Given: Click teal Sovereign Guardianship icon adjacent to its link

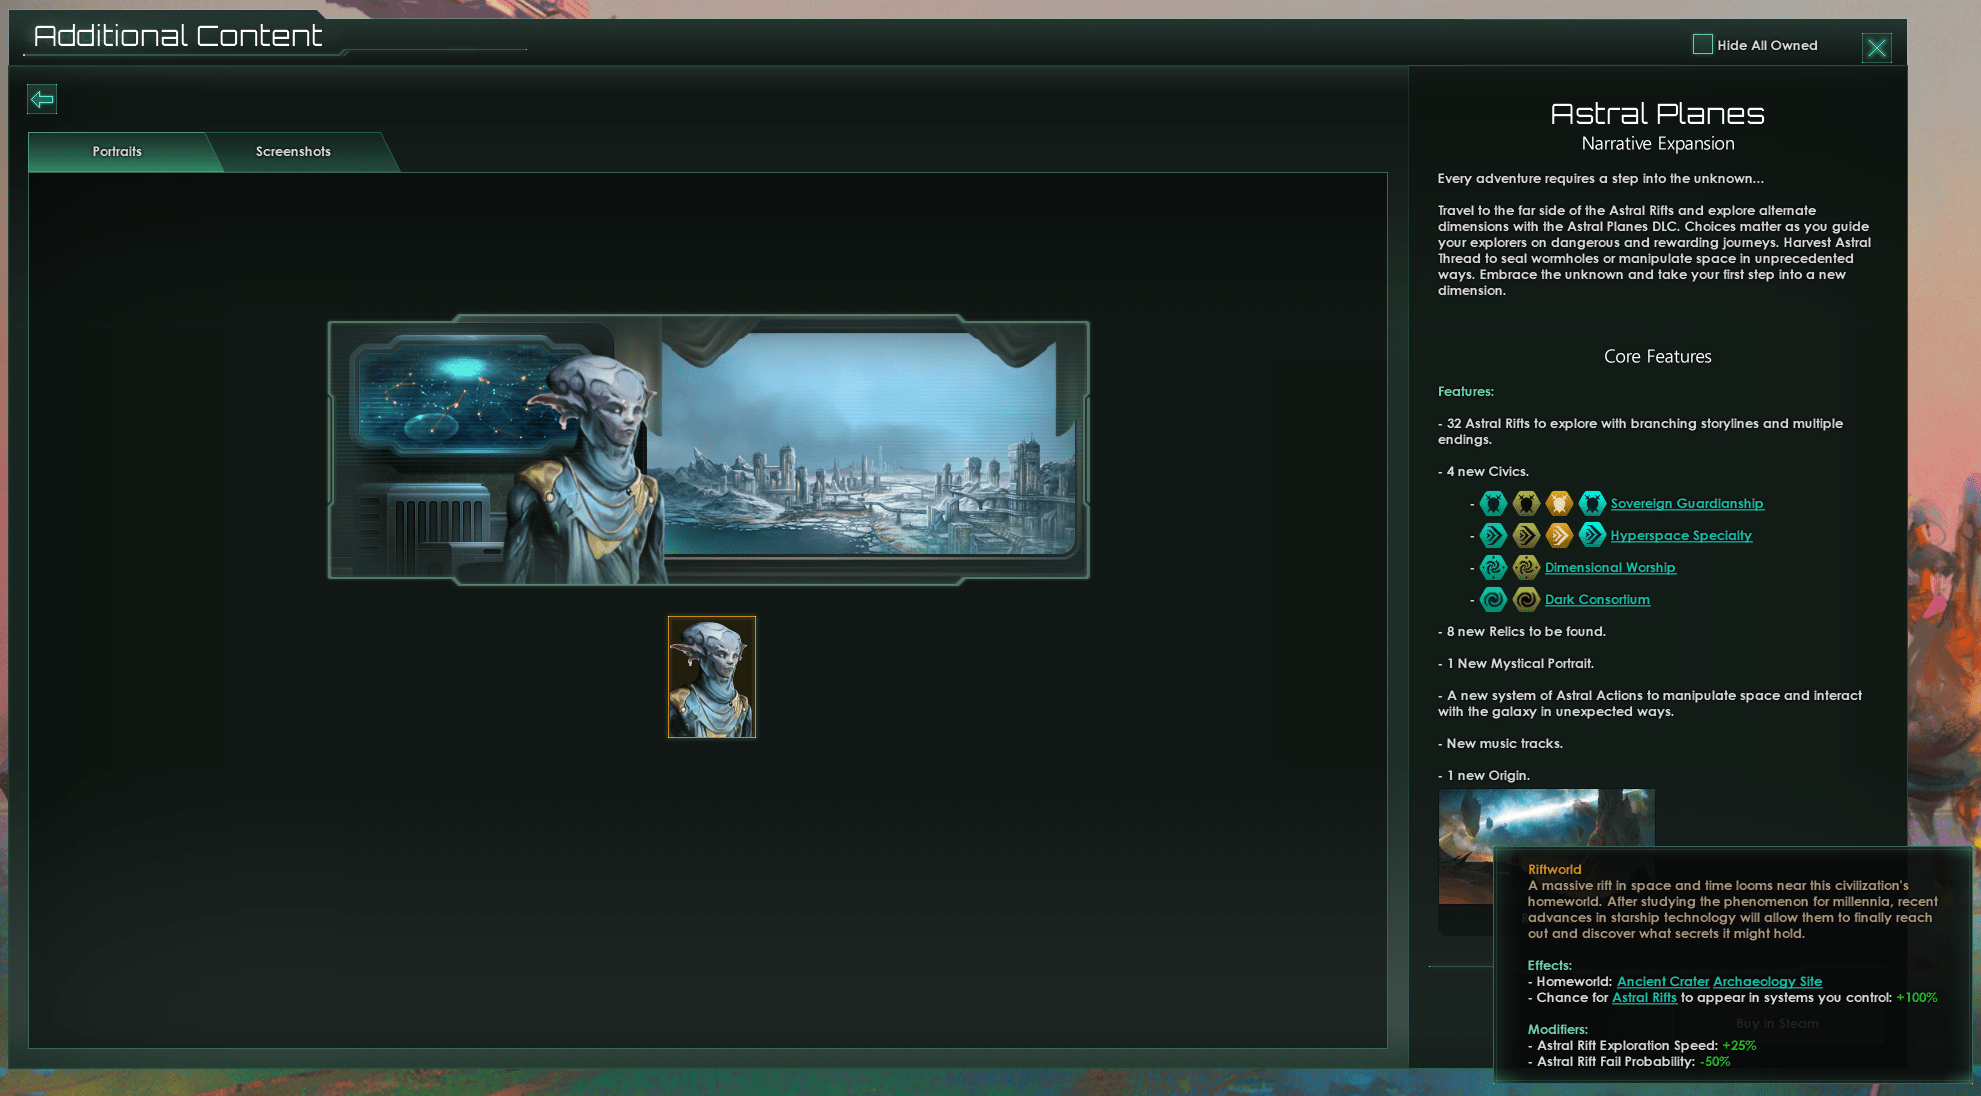Looking at the screenshot, I should pos(1592,503).
